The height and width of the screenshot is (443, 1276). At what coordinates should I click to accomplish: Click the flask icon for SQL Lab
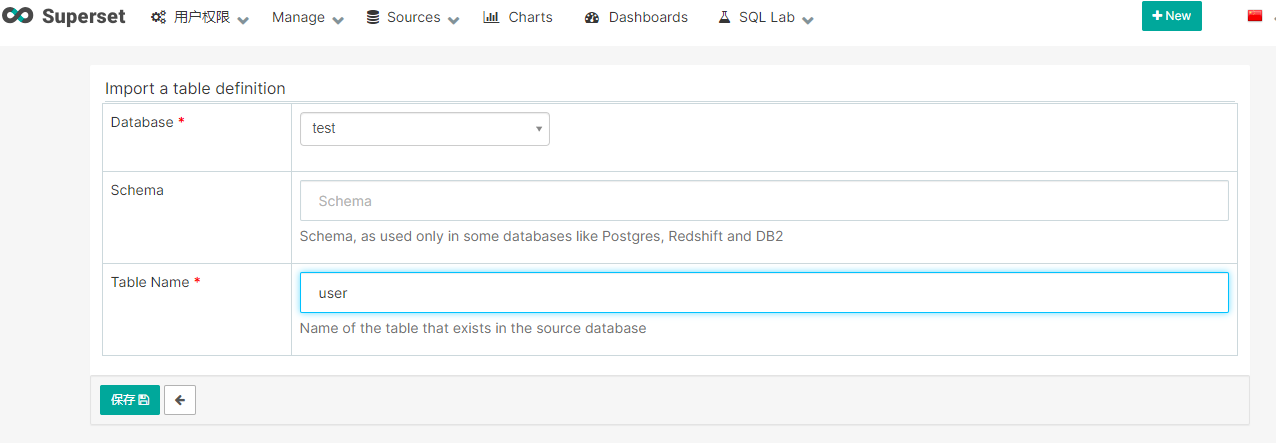click(x=724, y=17)
